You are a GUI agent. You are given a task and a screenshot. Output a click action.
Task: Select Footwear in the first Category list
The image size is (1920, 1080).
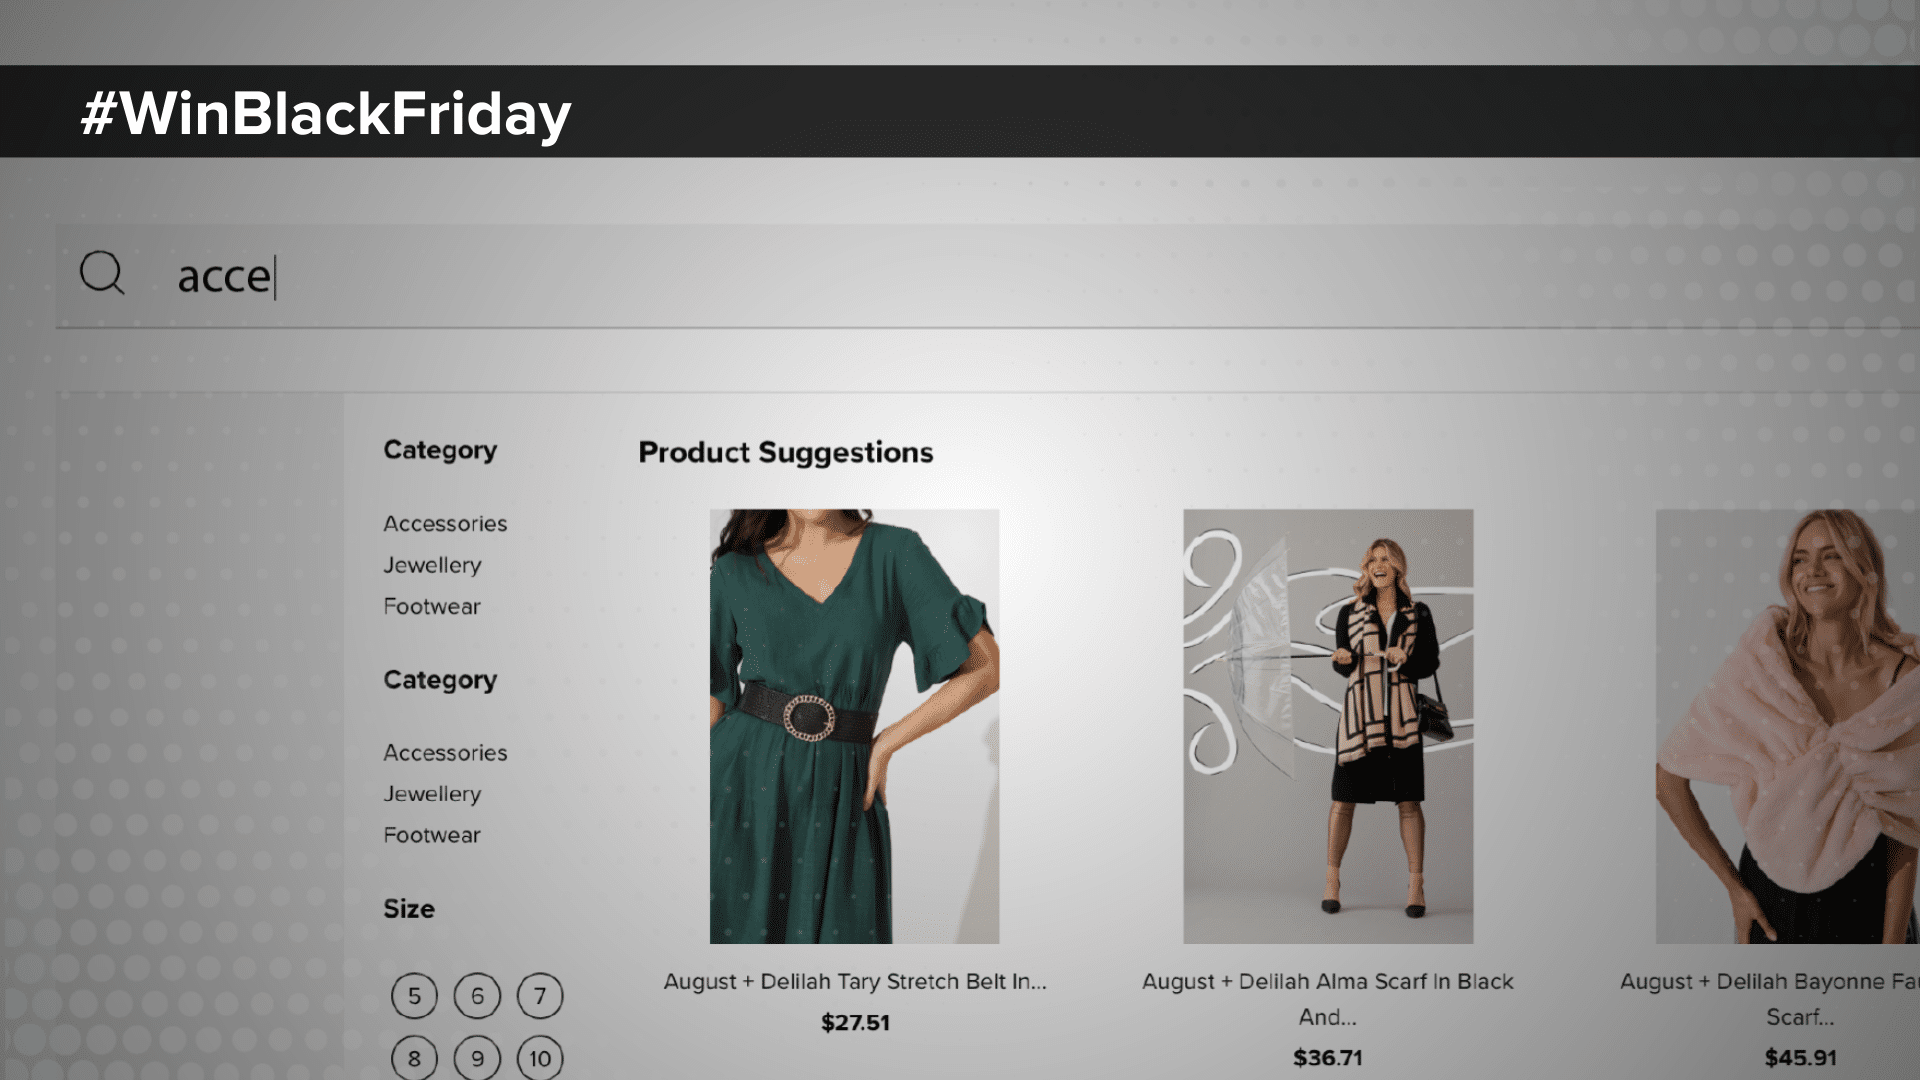tap(432, 606)
